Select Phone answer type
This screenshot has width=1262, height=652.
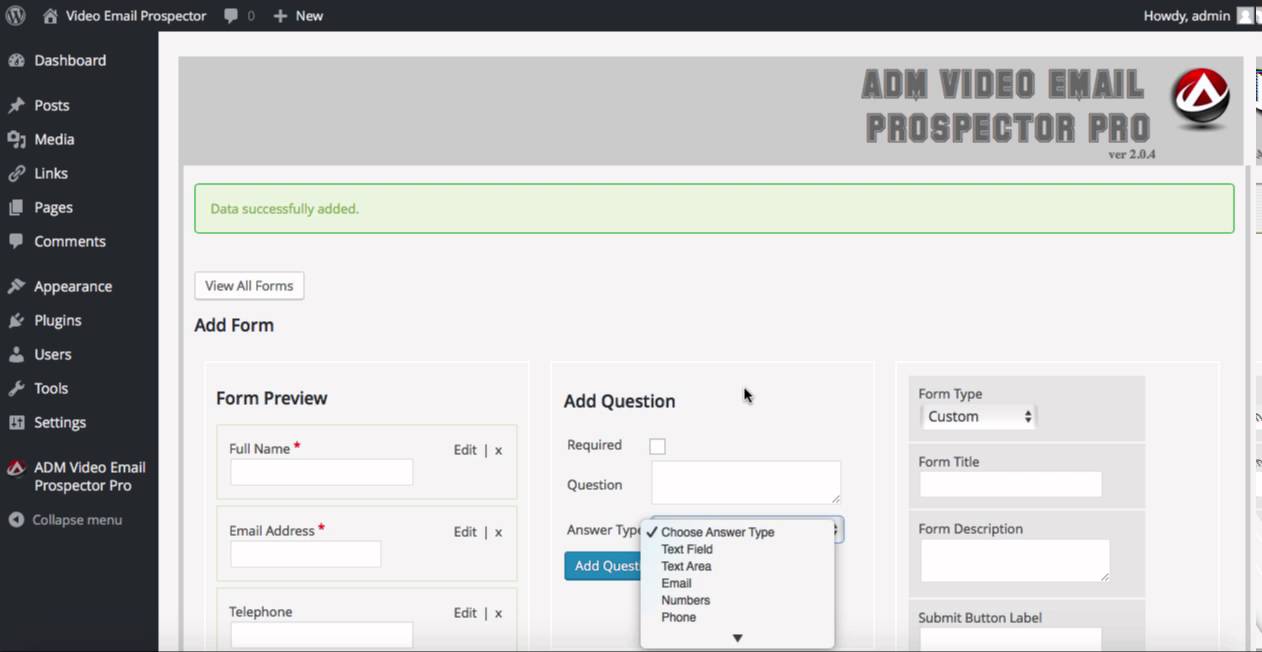(x=678, y=617)
